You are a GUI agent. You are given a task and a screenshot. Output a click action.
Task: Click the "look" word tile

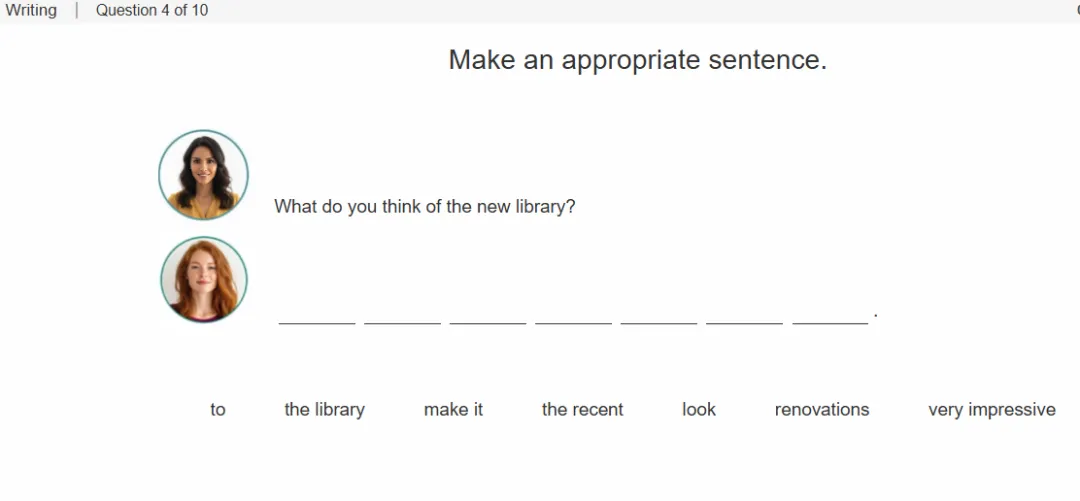pos(699,409)
